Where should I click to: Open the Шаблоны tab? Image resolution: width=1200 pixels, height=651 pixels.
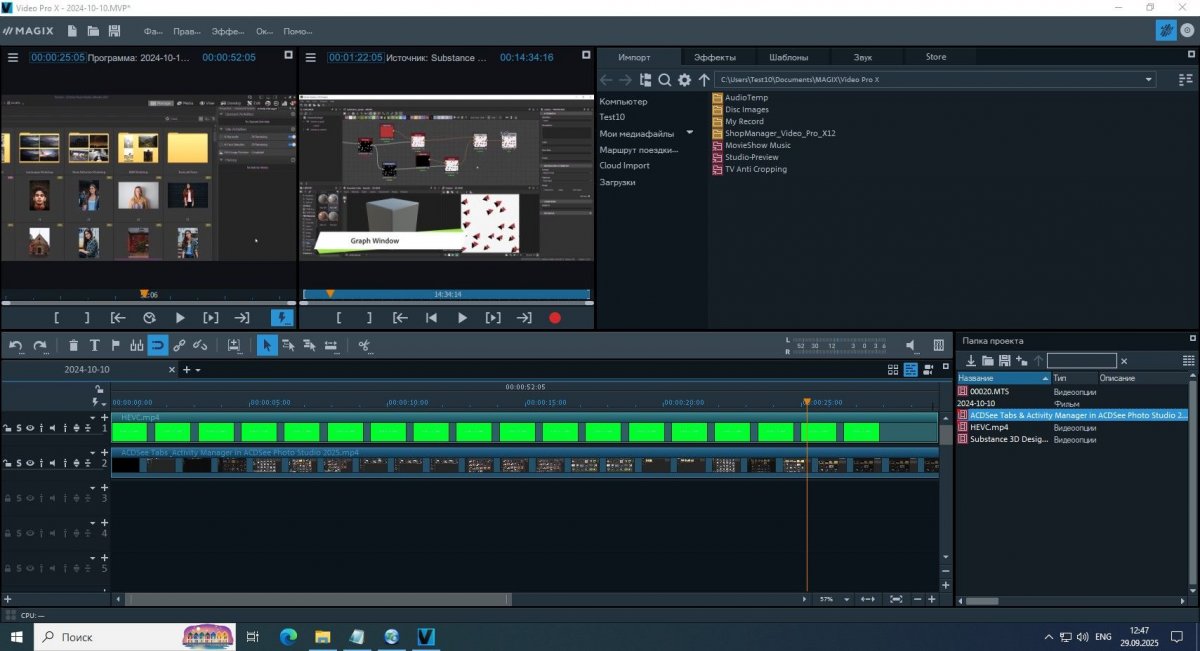pos(788,57)
